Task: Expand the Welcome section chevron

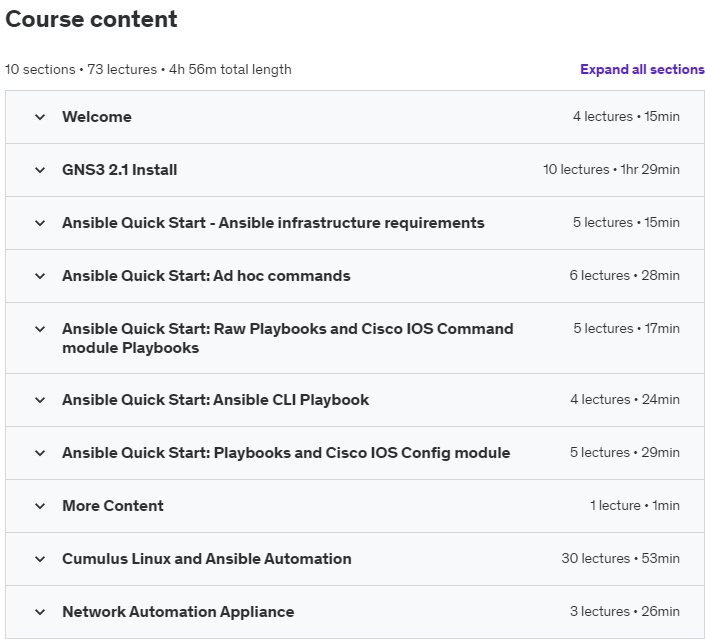Action: (x=40, y=117)
